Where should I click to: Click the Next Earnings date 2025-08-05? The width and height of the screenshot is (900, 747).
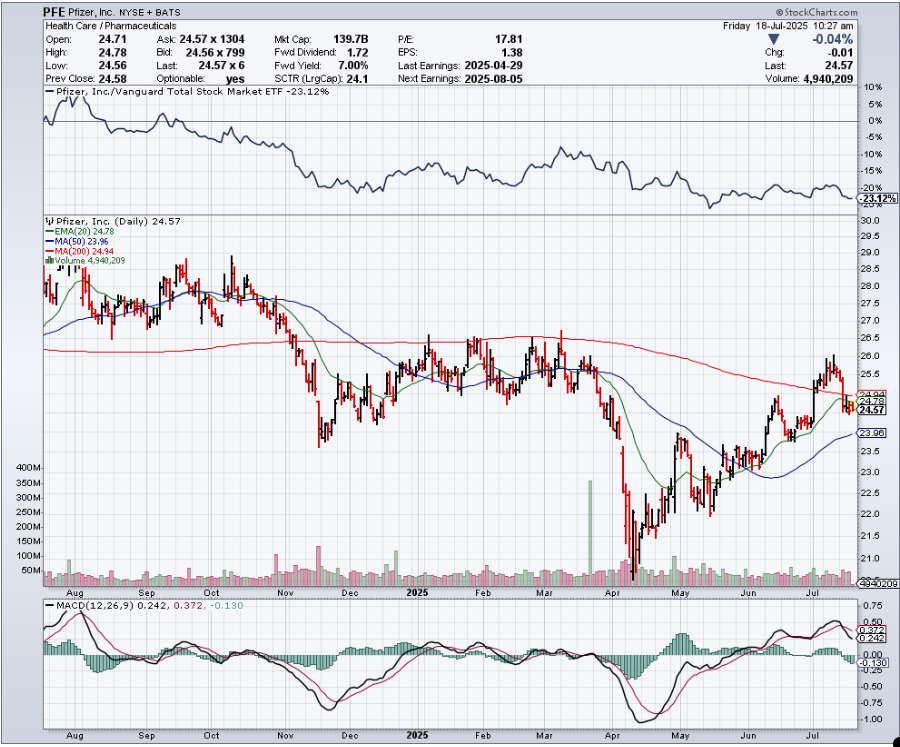click(x=494, y=79)
